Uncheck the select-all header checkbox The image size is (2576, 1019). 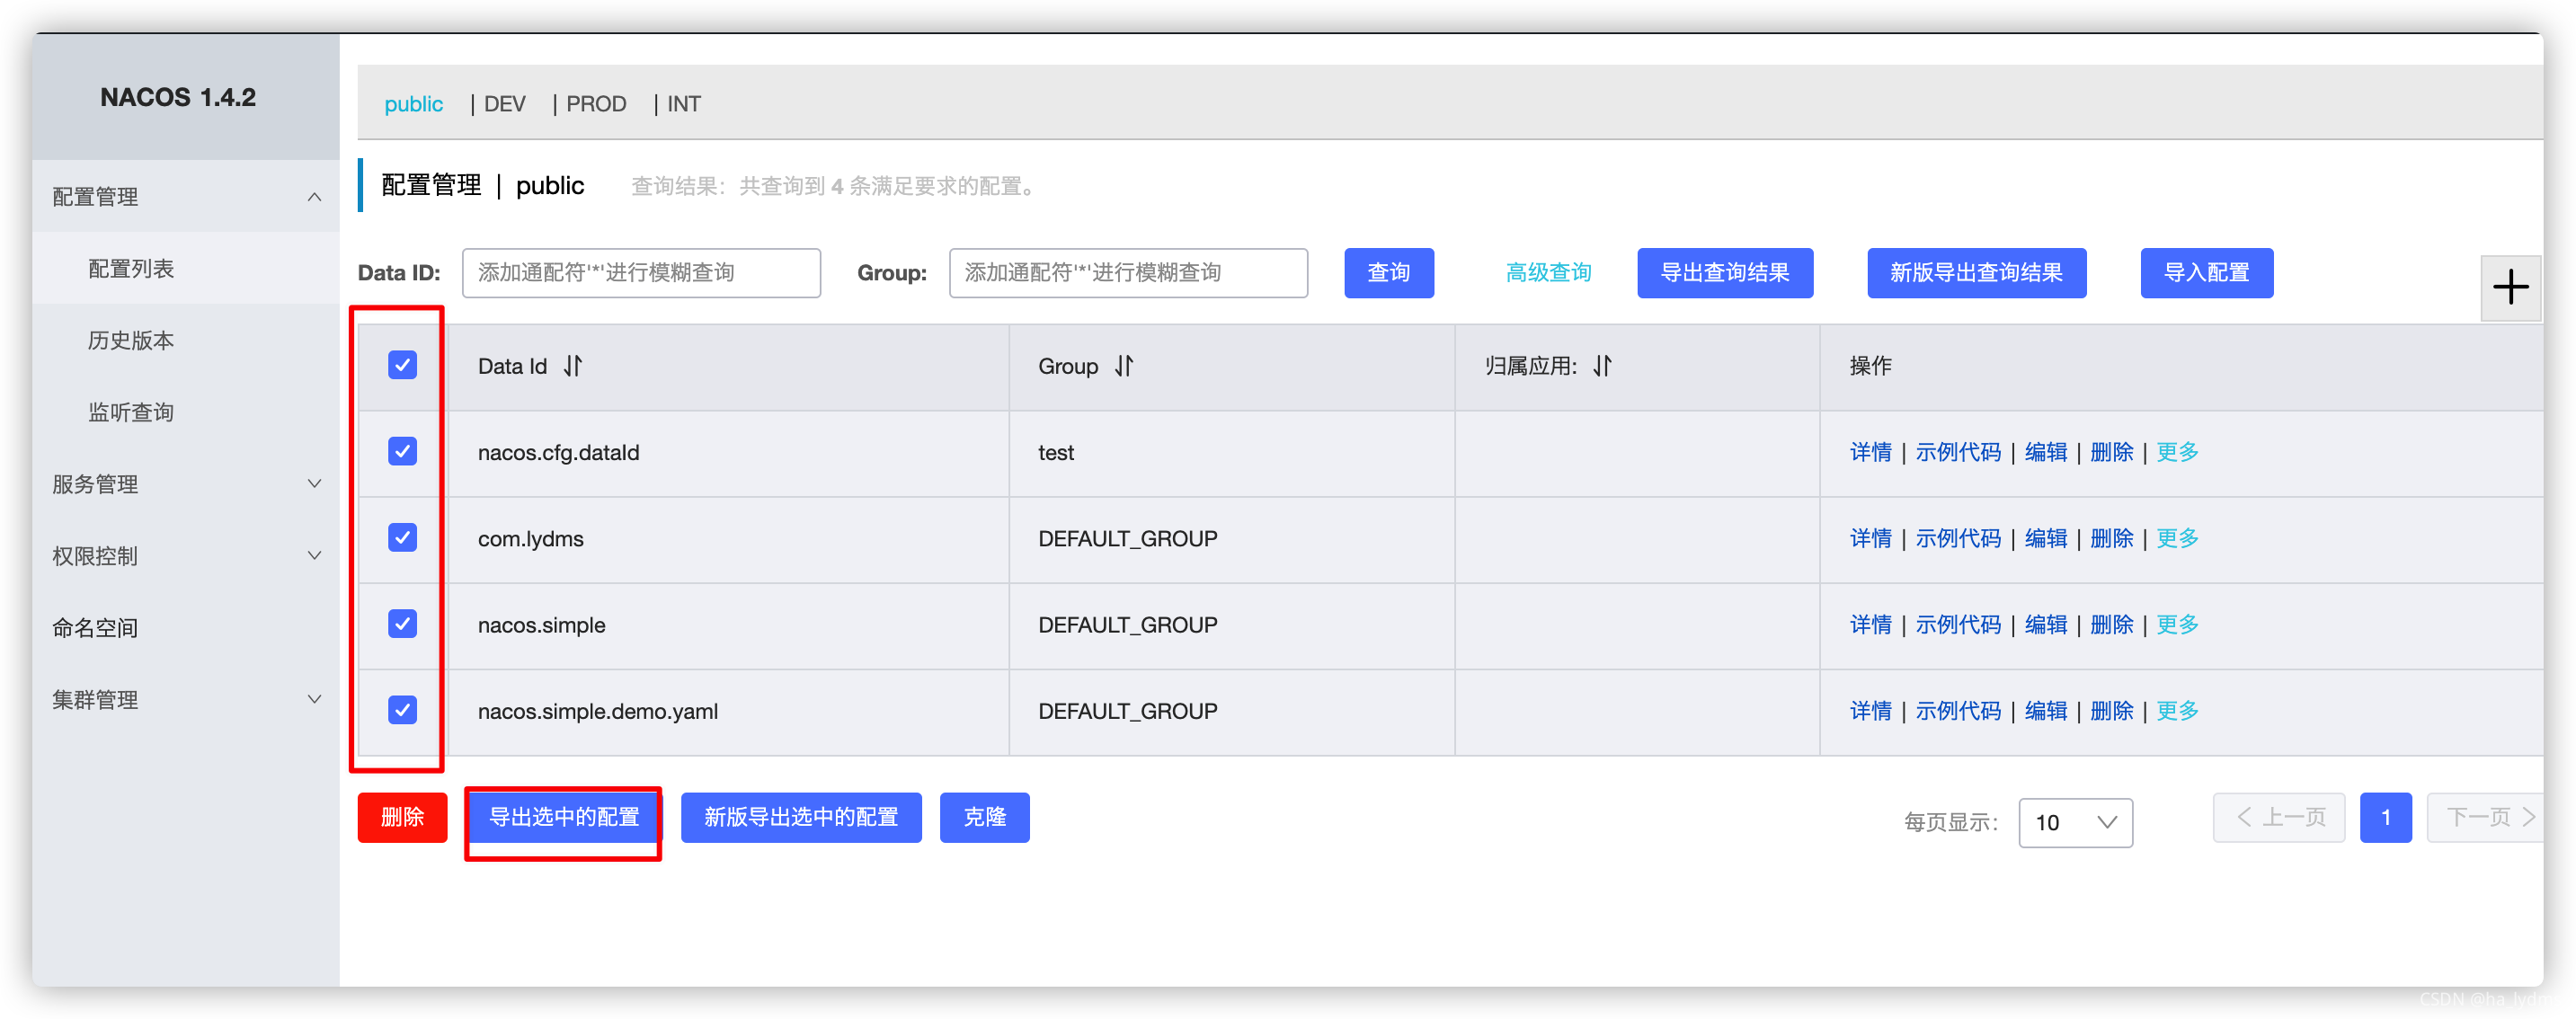(402, 365)
